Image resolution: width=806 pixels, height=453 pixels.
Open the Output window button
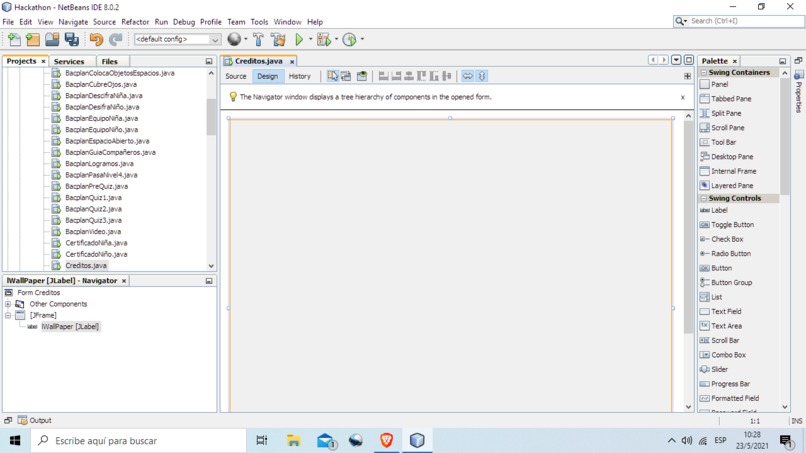tap(34, 421)
